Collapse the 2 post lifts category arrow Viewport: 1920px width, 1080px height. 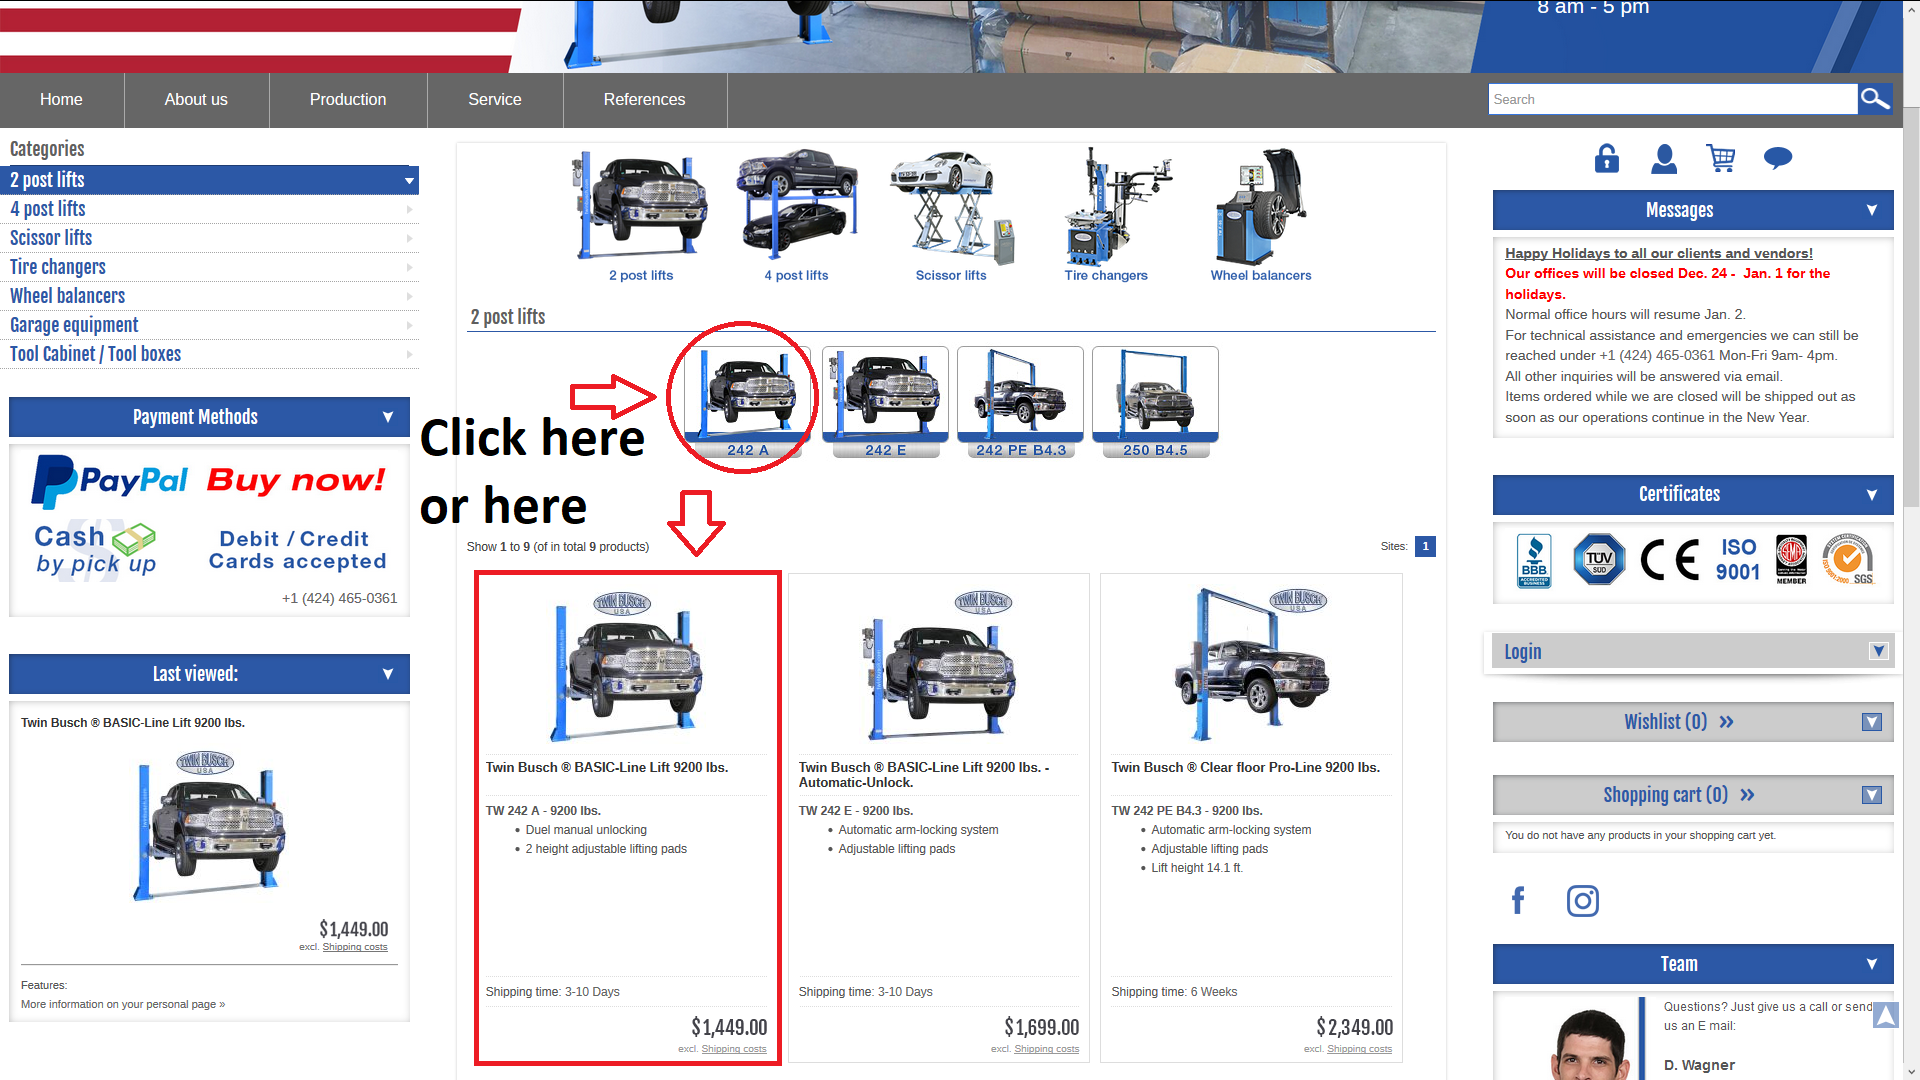point(409,181)
